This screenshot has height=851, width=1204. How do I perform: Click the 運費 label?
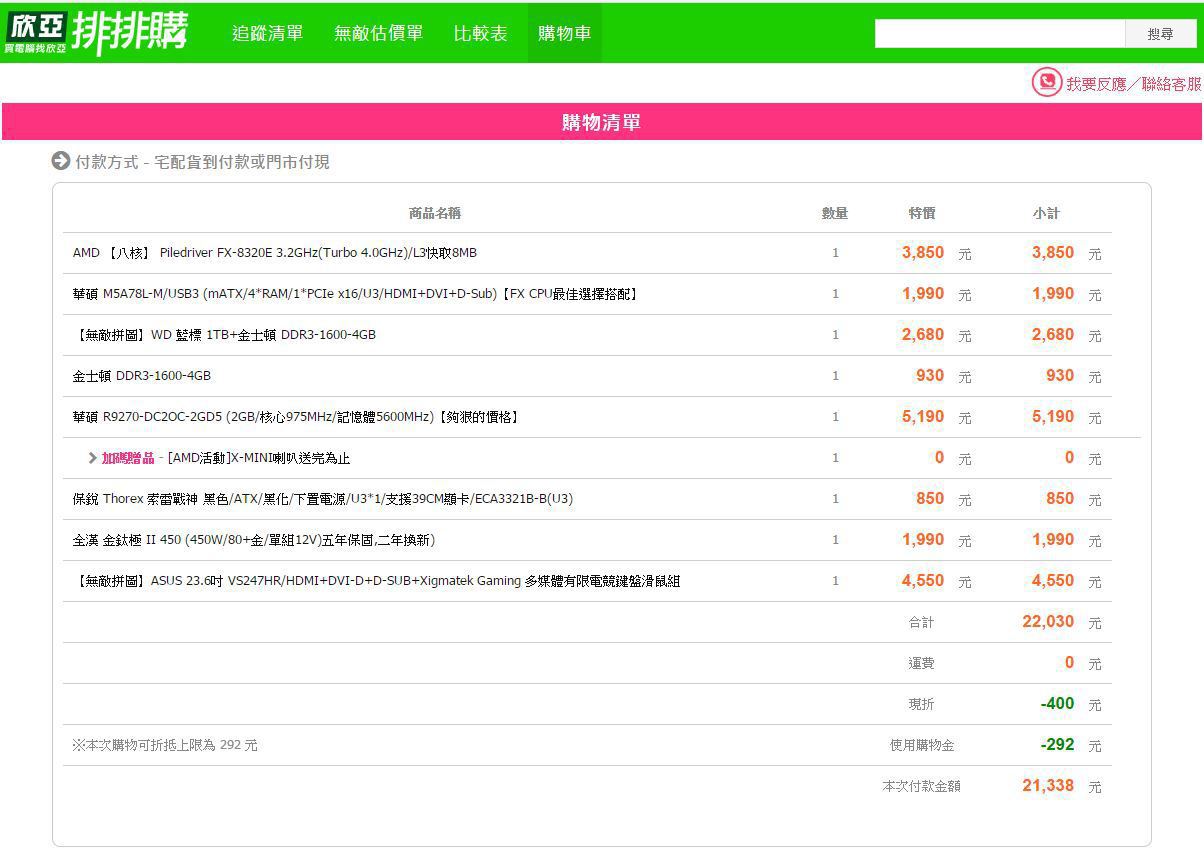921,663
